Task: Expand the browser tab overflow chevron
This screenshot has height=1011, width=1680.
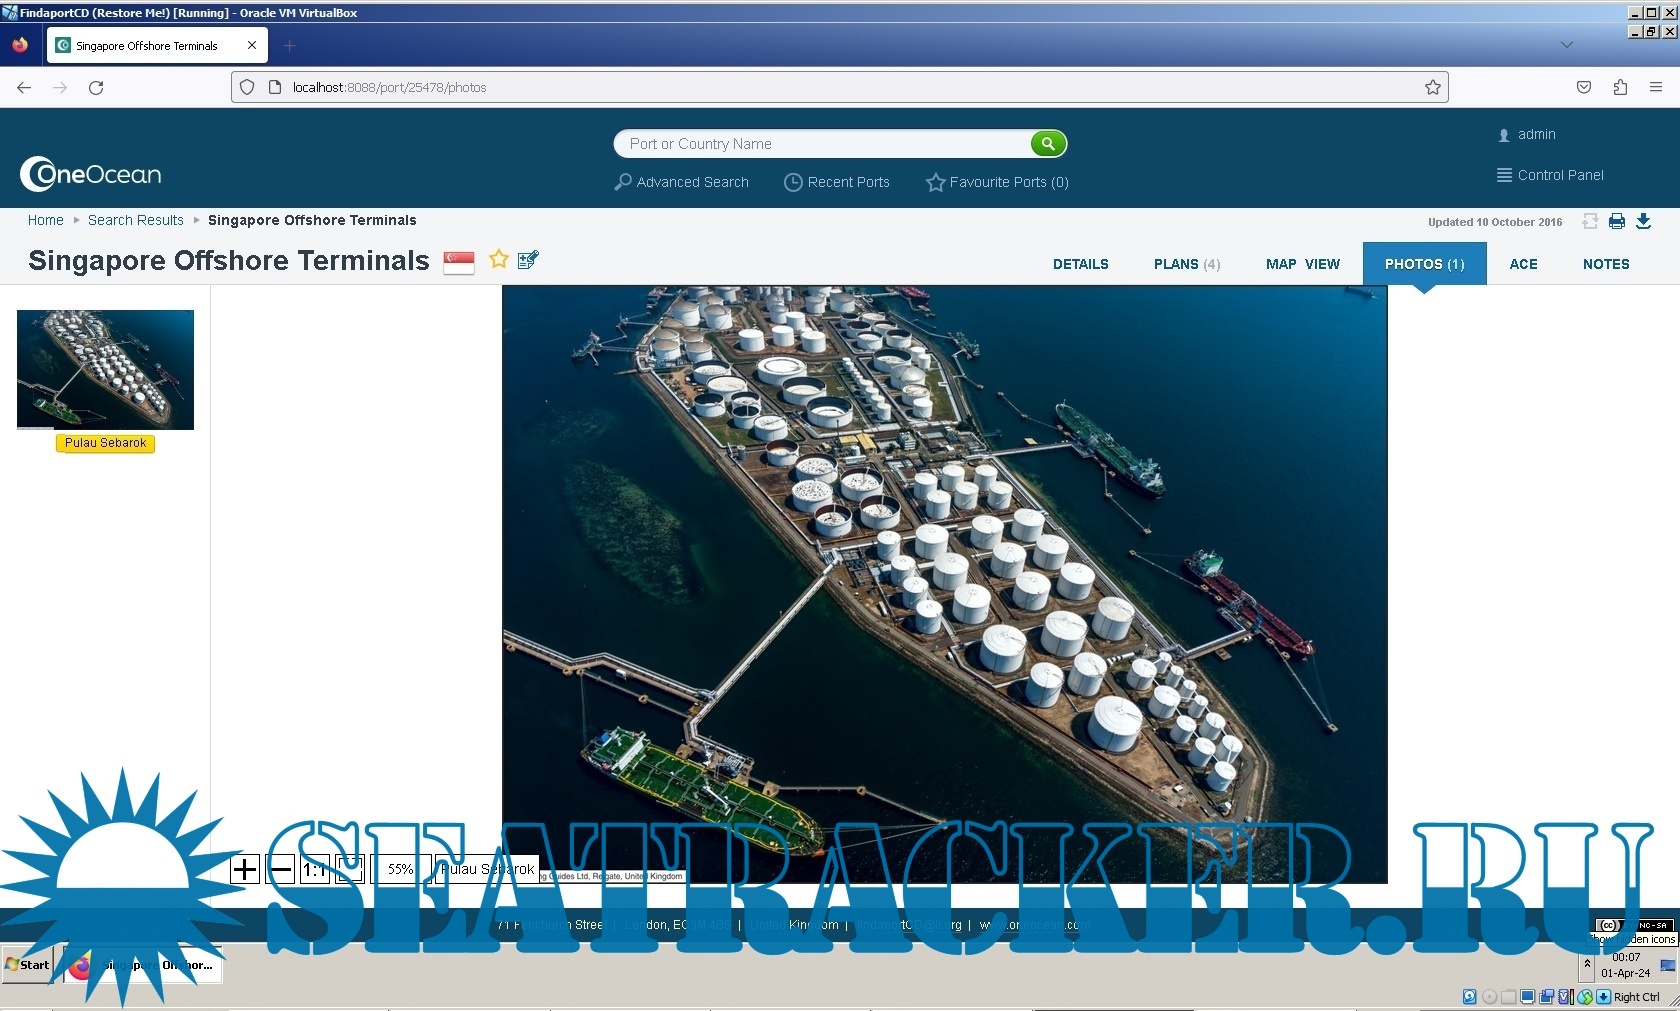Action: pos(1566,45)
